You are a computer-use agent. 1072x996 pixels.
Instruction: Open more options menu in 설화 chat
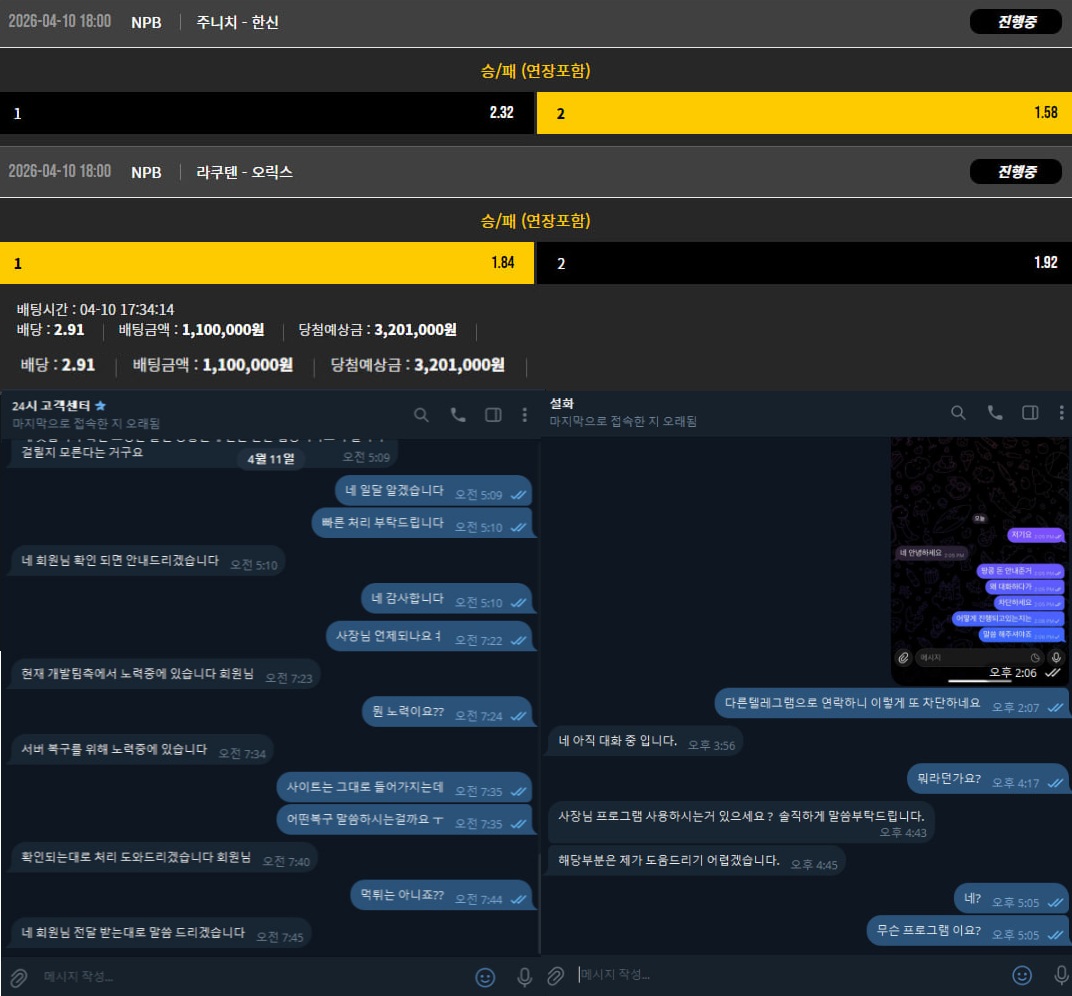click(x=1060, y=412)
